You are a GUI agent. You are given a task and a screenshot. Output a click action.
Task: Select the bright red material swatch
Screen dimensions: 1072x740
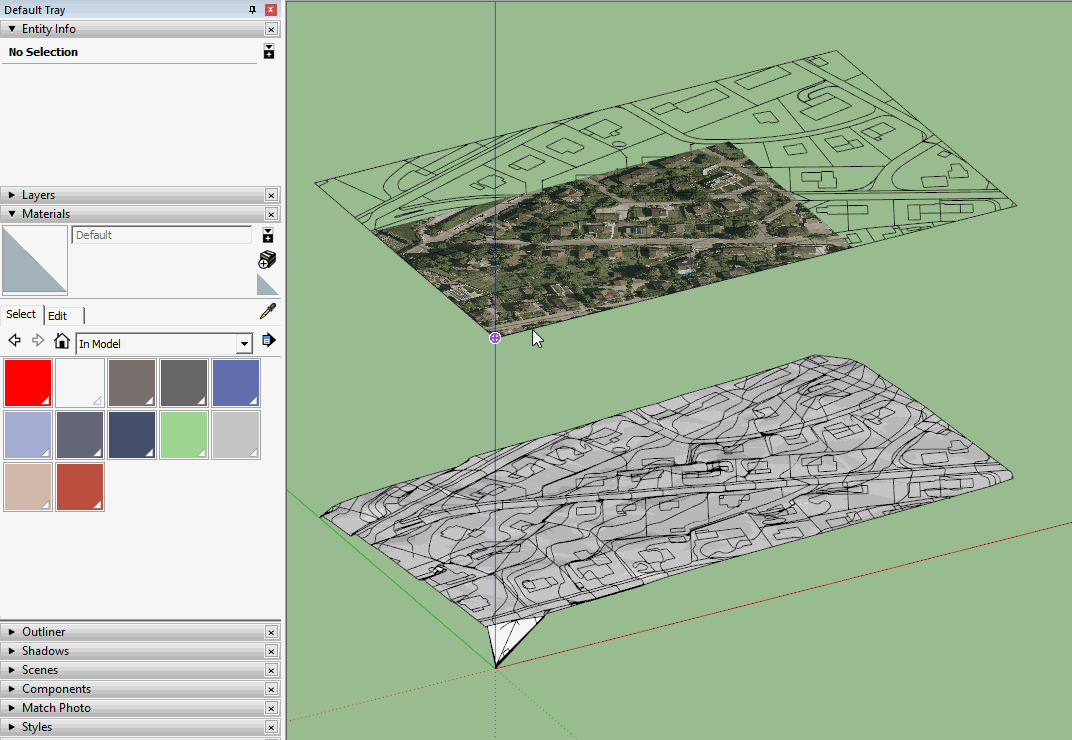(x=28, y=383)
